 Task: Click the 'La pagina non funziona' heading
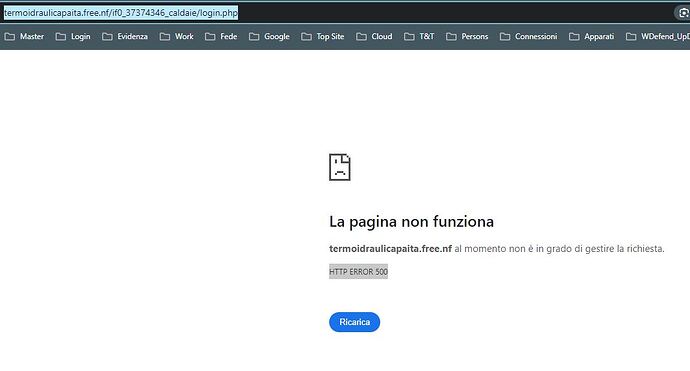coord(411,222)
